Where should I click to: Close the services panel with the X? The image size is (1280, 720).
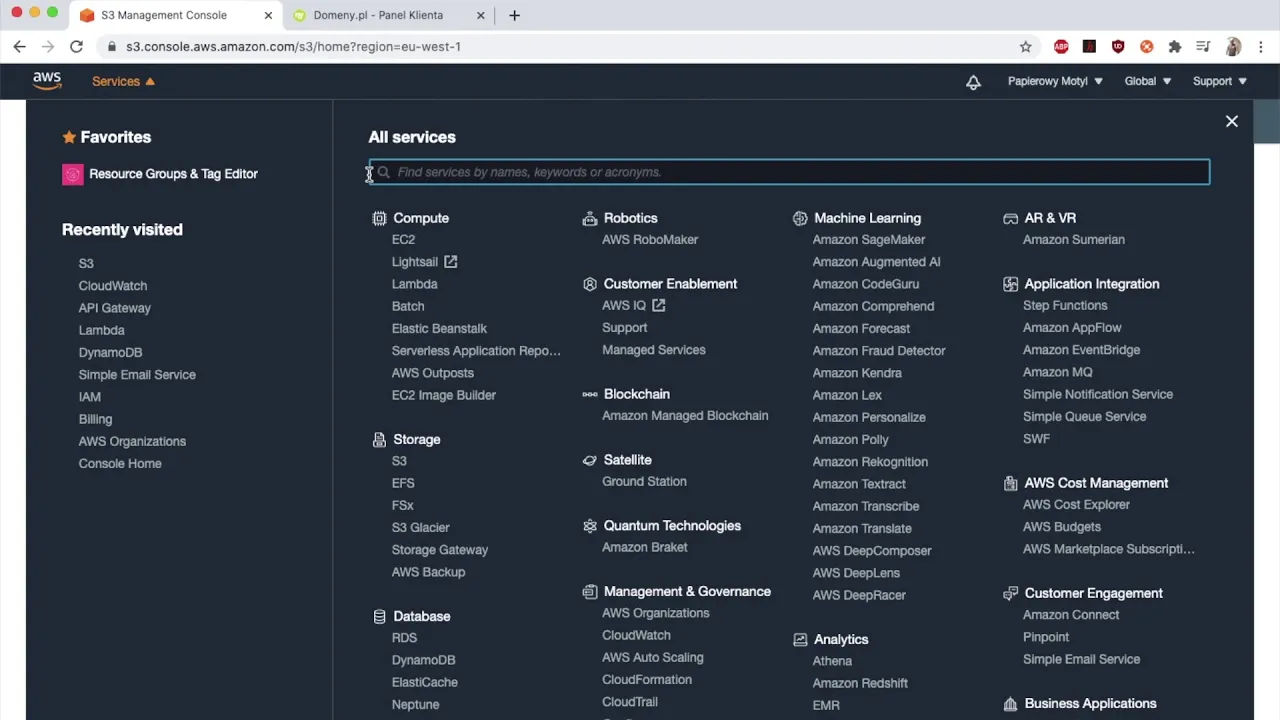pos(1232,121)
